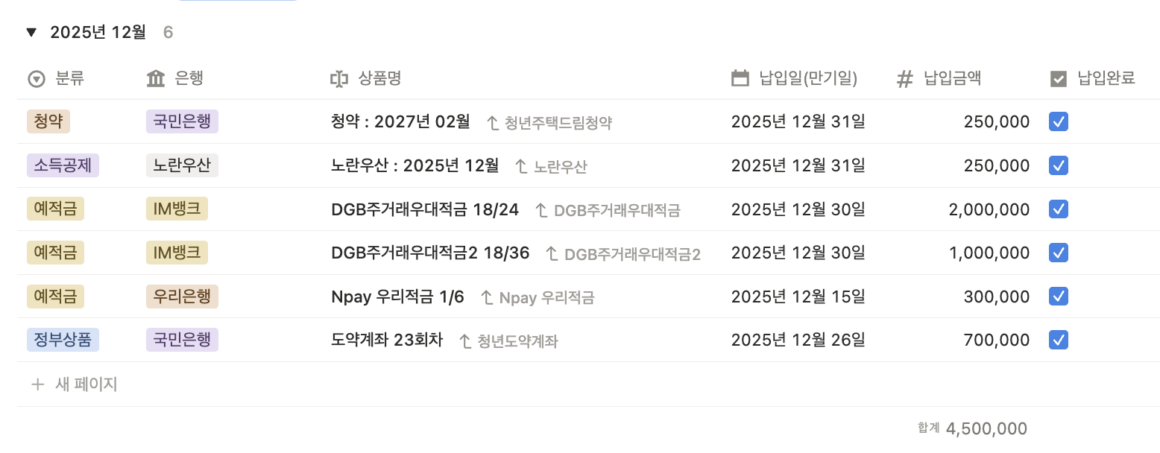
Task: Click the arrow icon before 청년주택드림청약 relation
Action: click(492, 123)
